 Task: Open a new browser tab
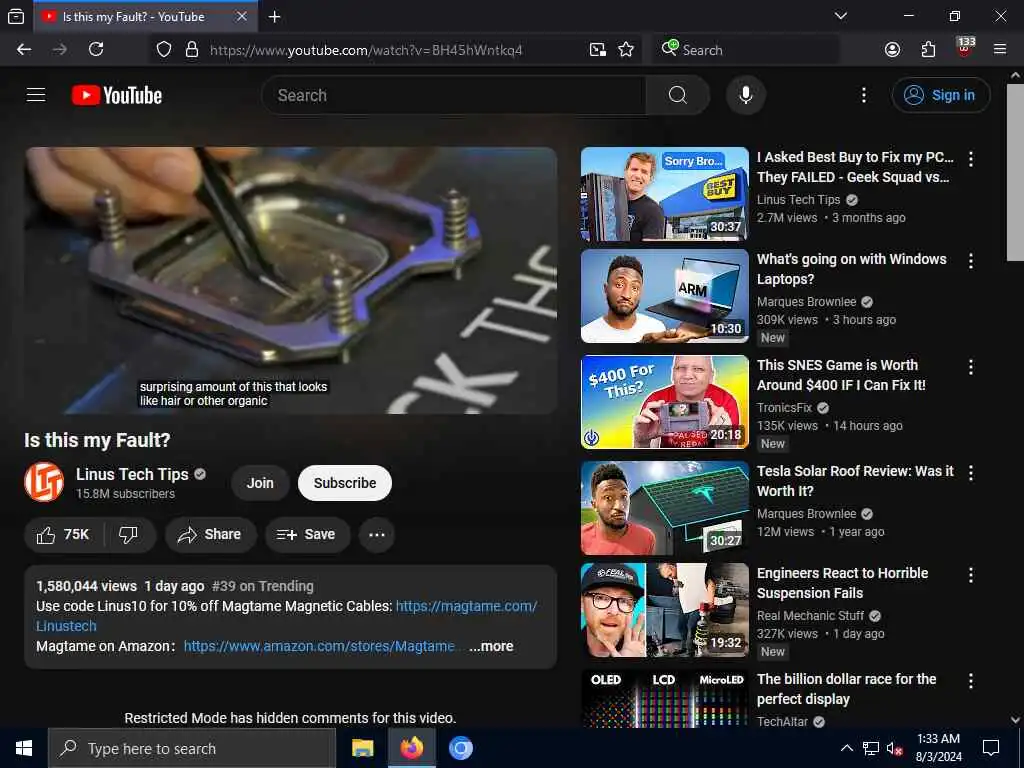point(275,16)
